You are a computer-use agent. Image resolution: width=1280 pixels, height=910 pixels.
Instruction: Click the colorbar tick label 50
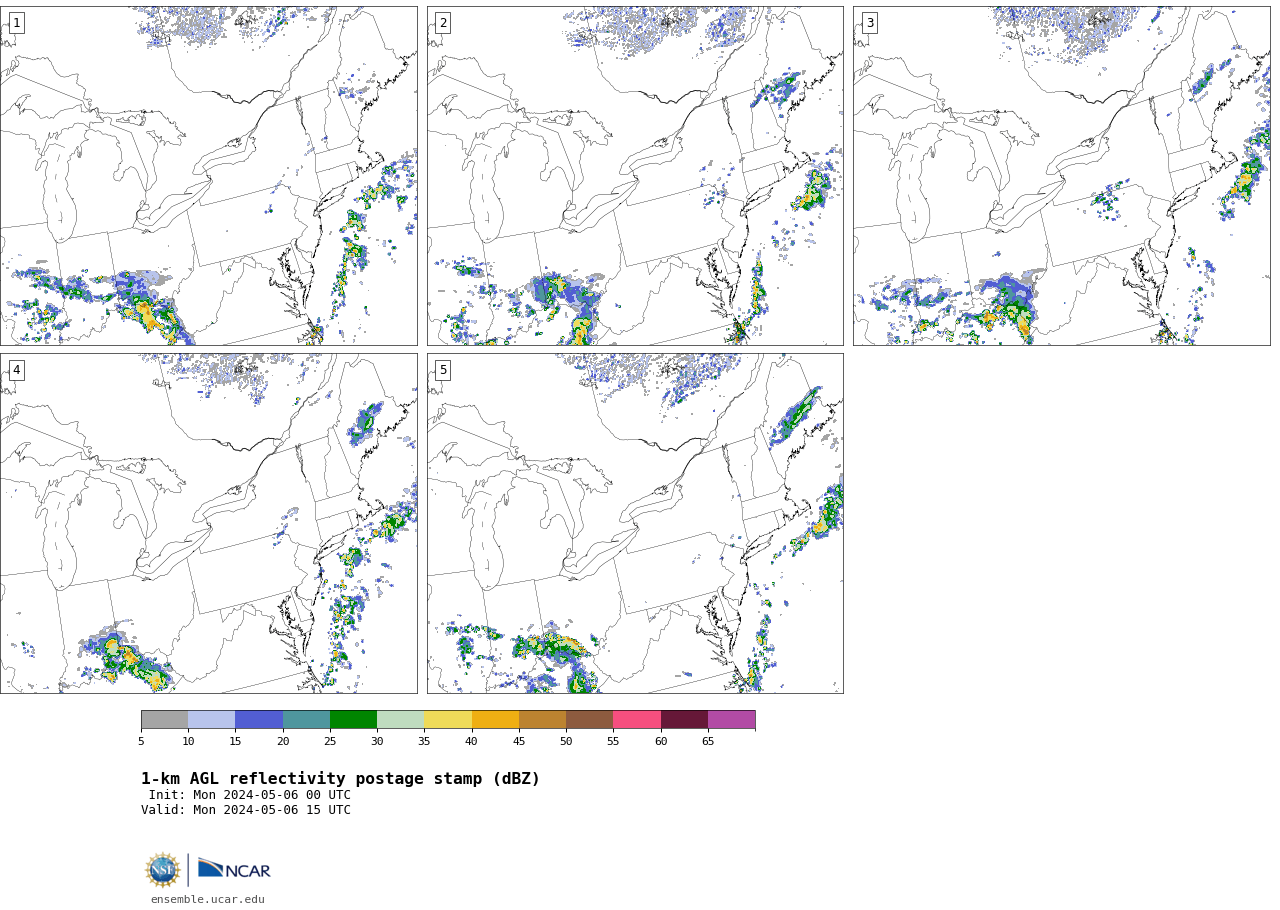coord(566,742)
